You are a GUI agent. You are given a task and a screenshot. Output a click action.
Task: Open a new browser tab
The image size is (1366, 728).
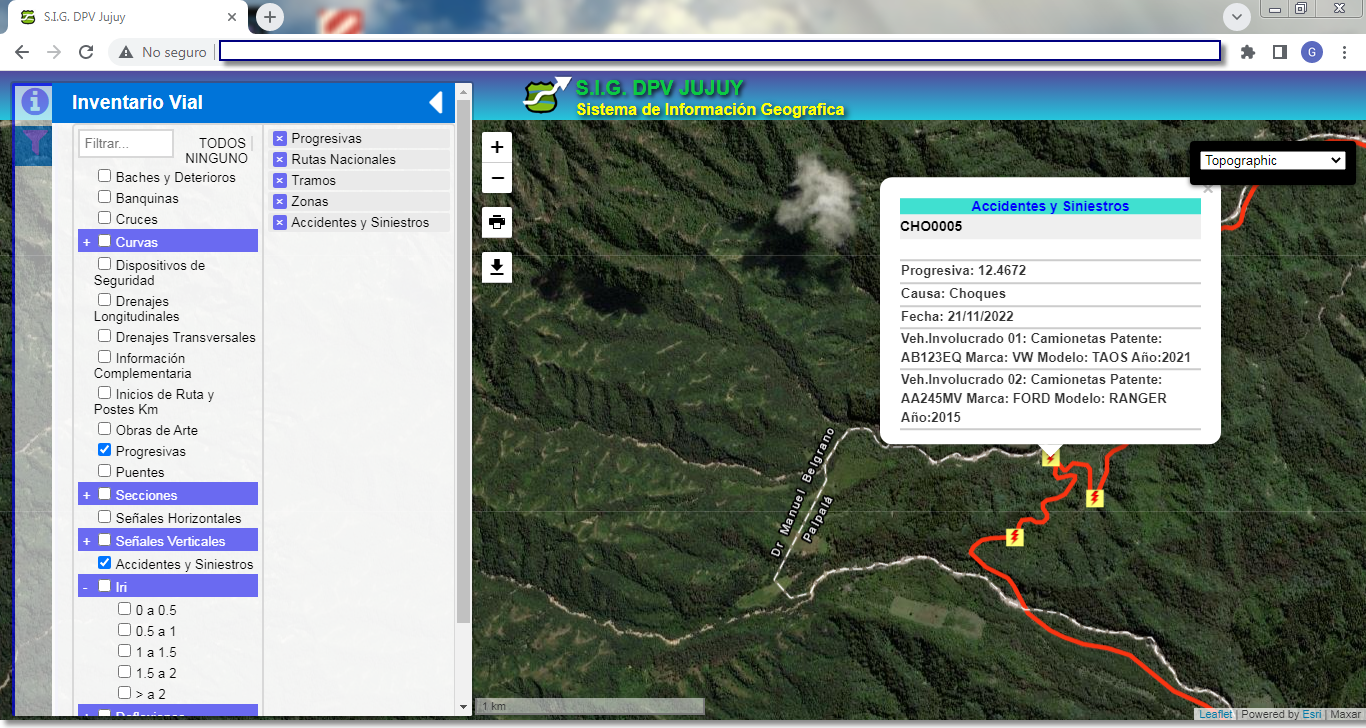tap(270, 17)
